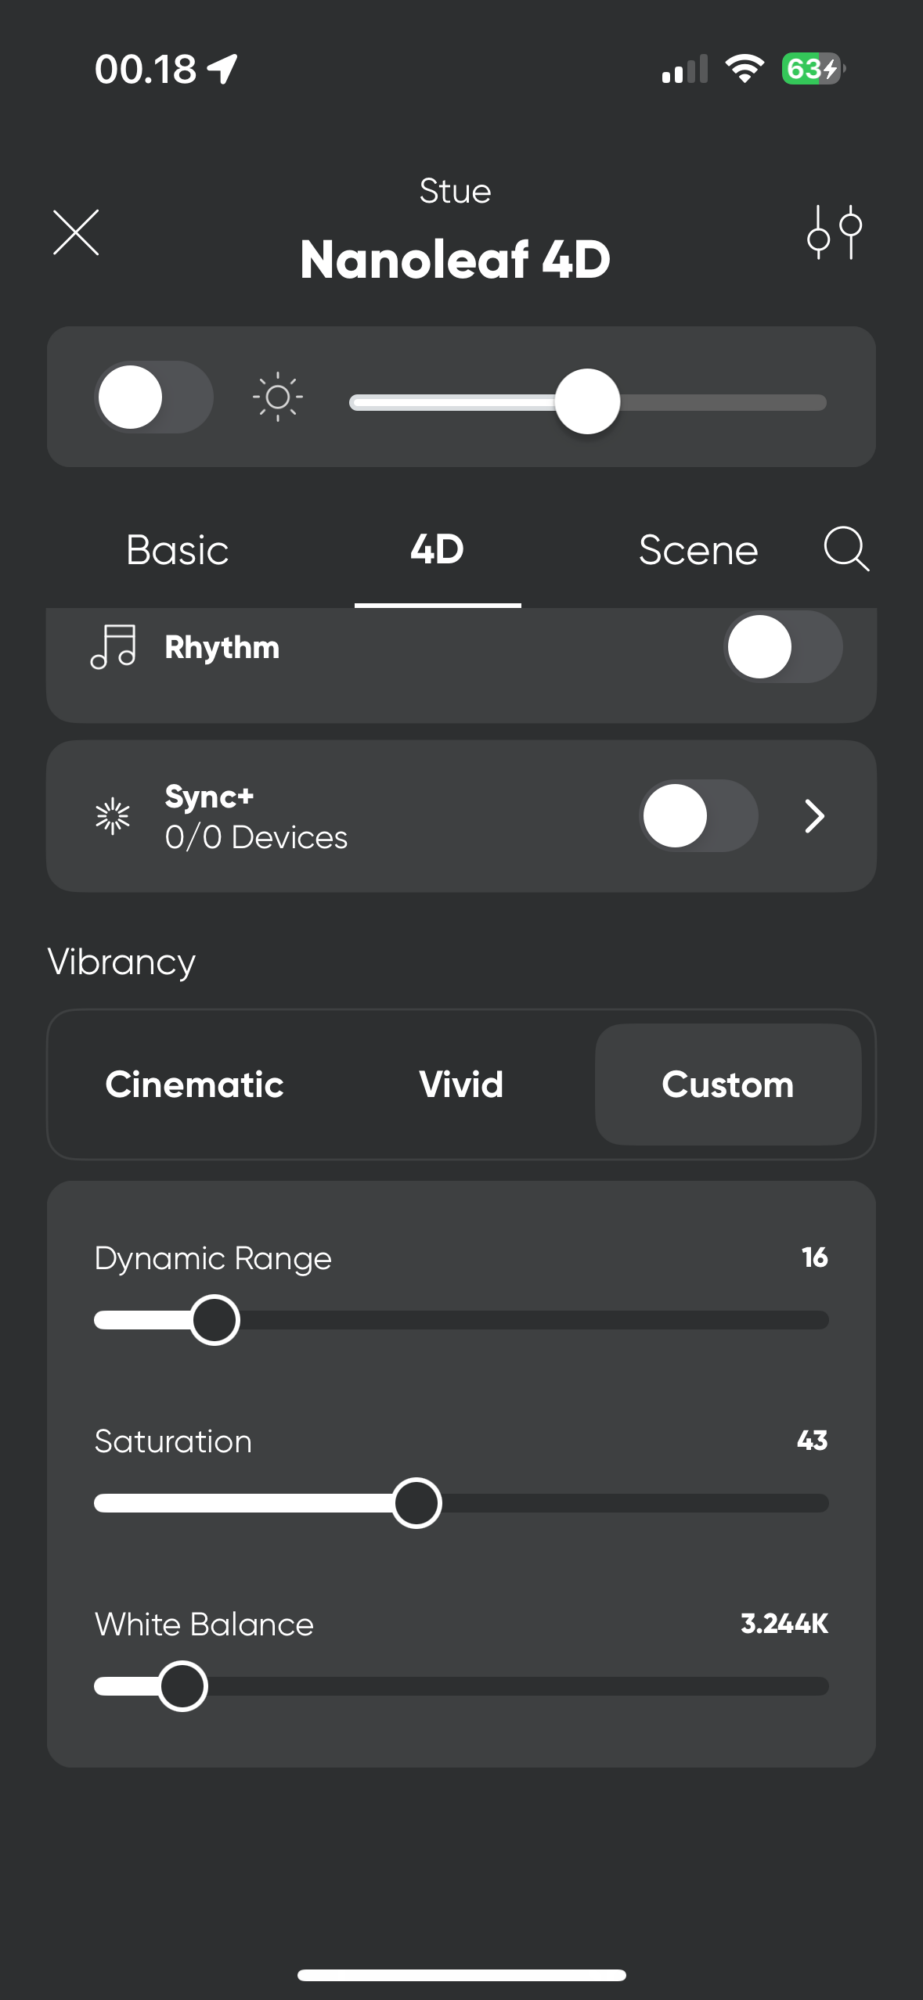Switch to the Basic tab
Image resolution: width=923 pixels, height=2000 pixels.
(177, 550)
